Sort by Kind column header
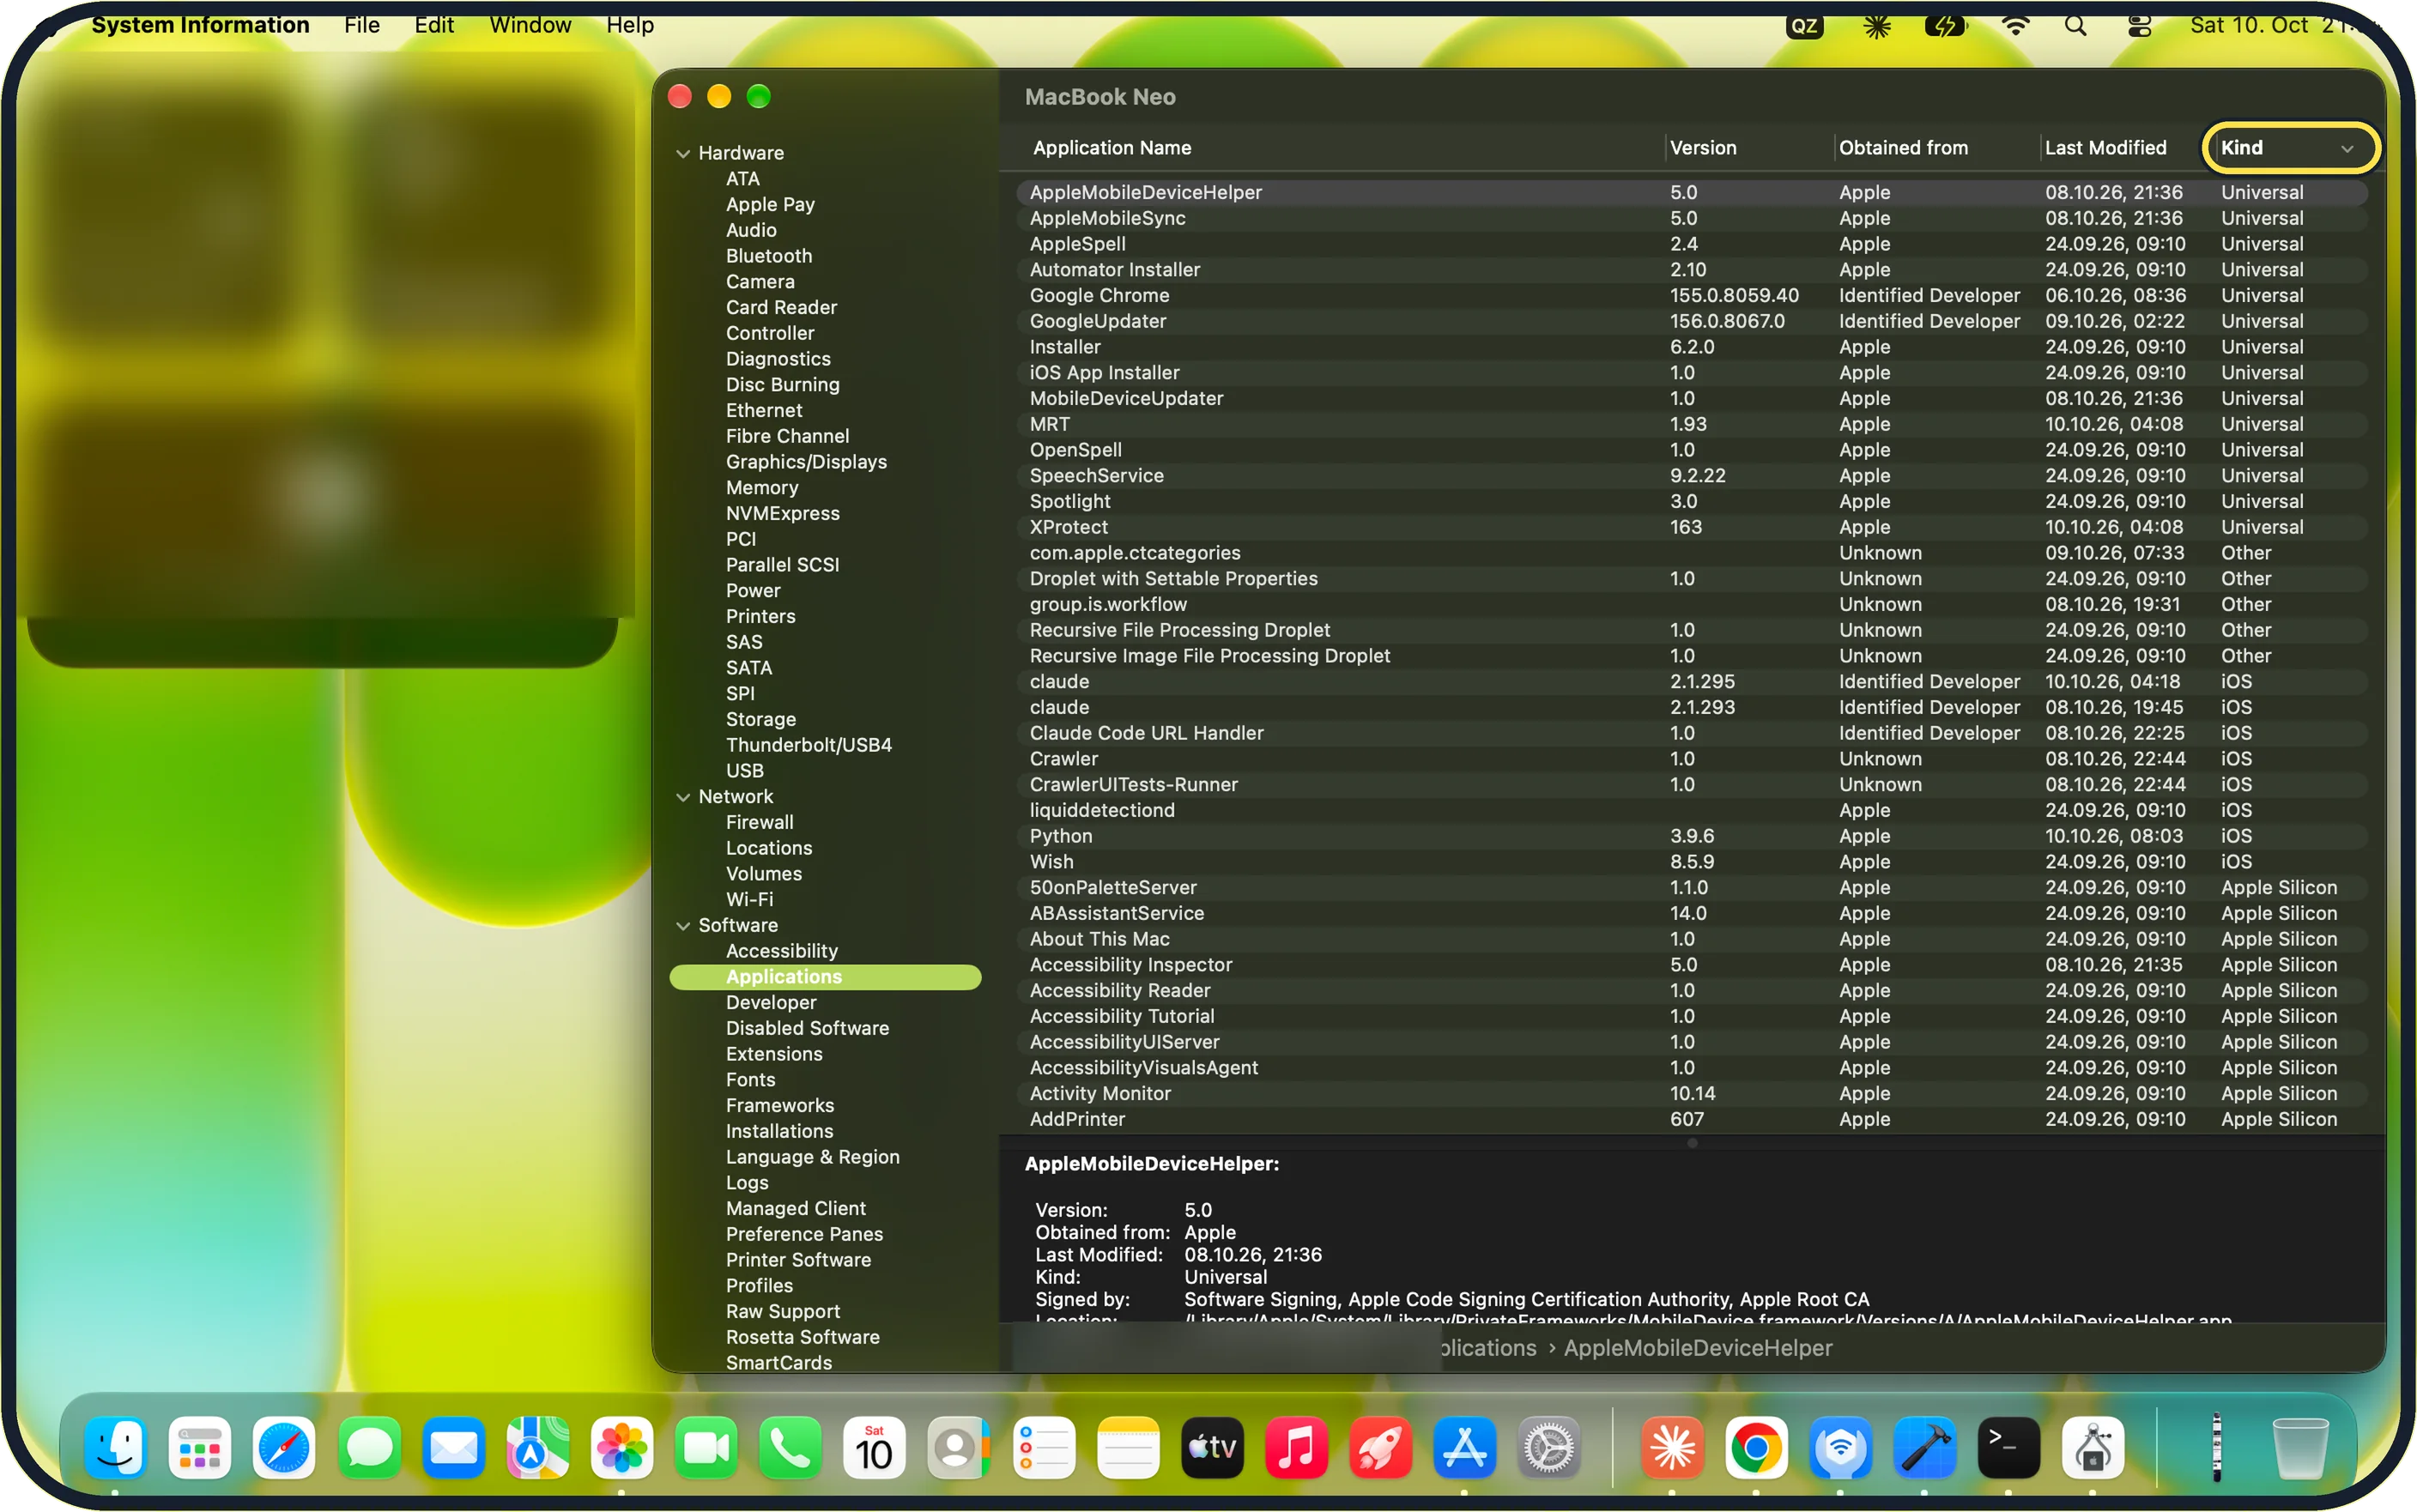 pyautogui.click(x=2289, y=148)
